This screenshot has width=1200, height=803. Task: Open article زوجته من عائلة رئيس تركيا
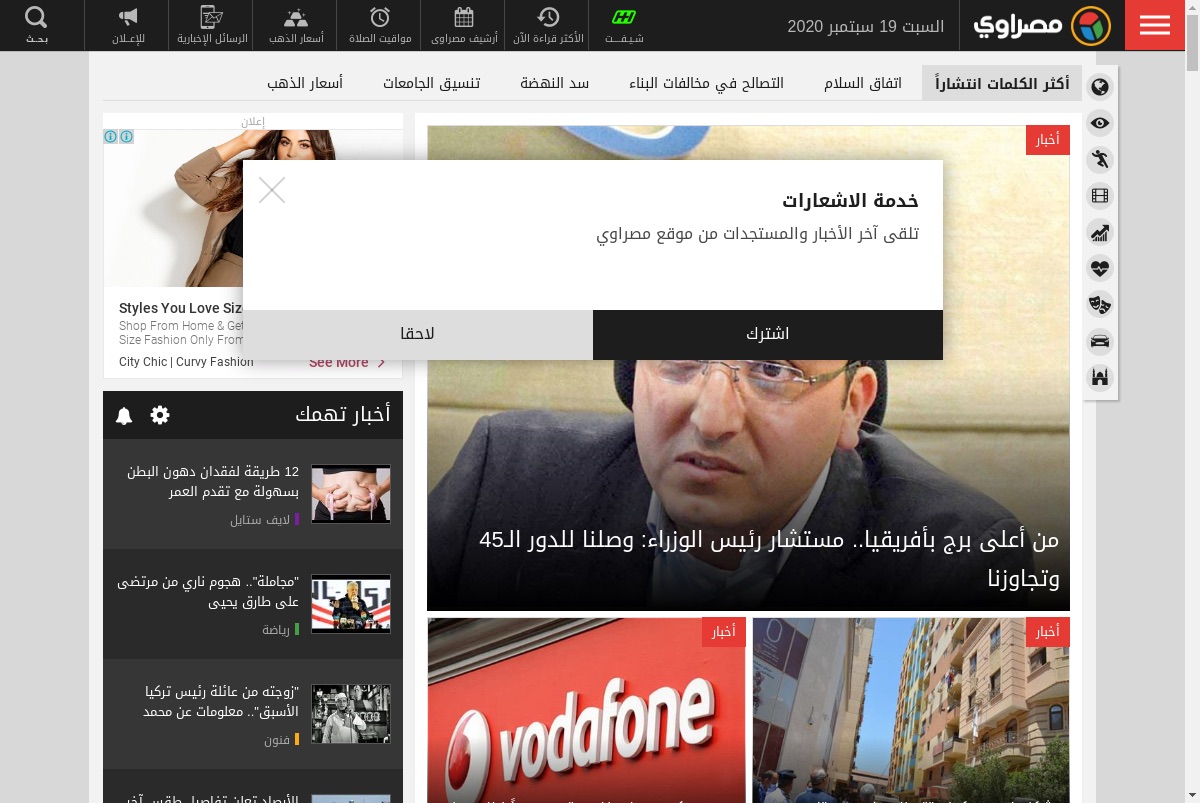click(221, 702)
